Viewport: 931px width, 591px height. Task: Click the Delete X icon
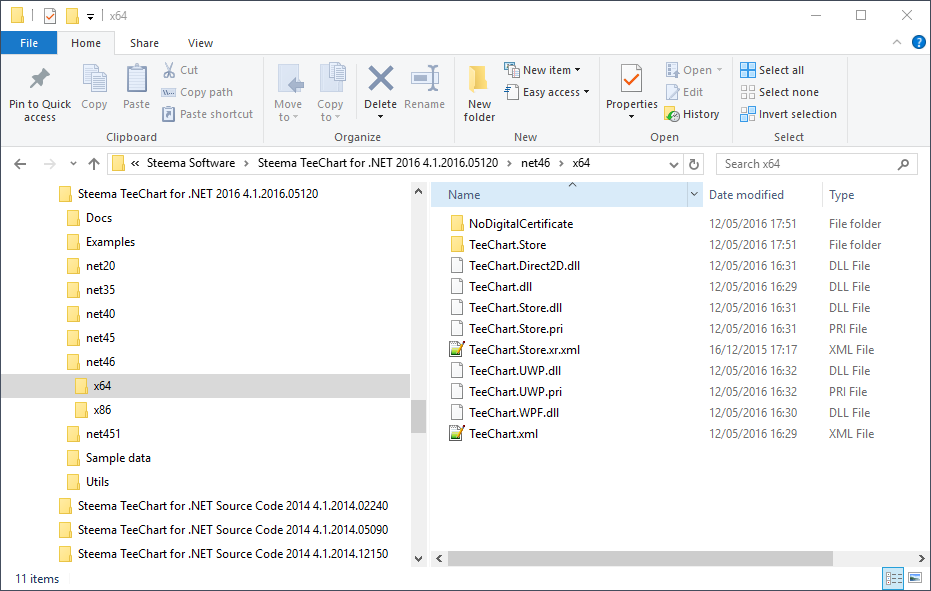[381, 79]
